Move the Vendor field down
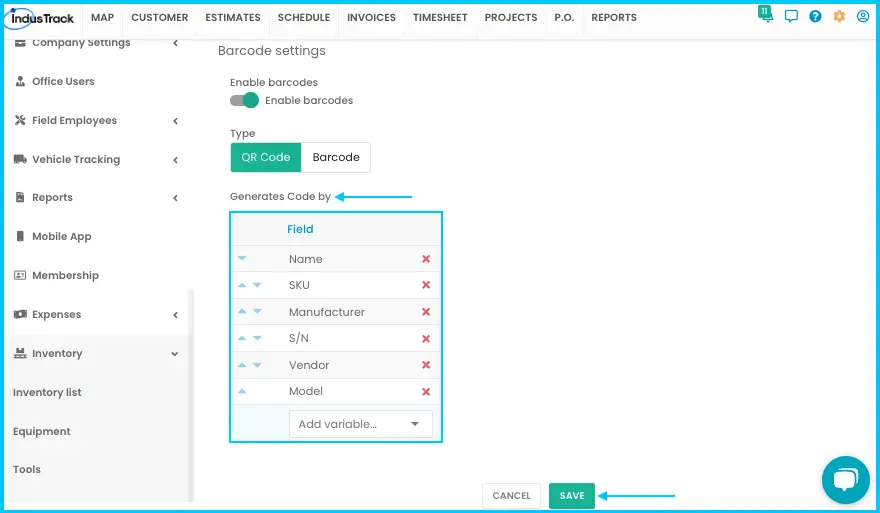 pyautogui.click(x=257, y=365)
